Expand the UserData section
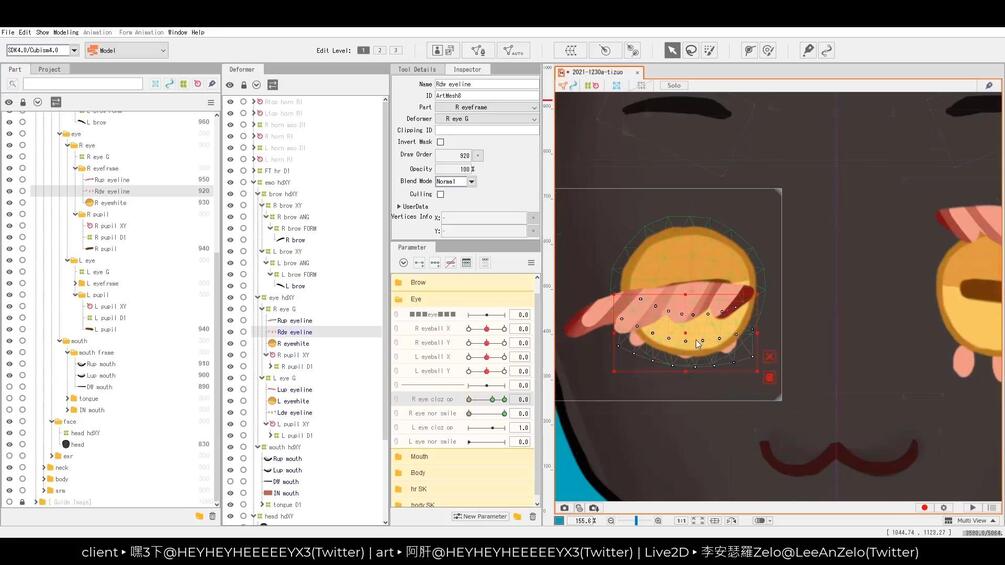Viewport: 1005px width, 565px height. 399,206
